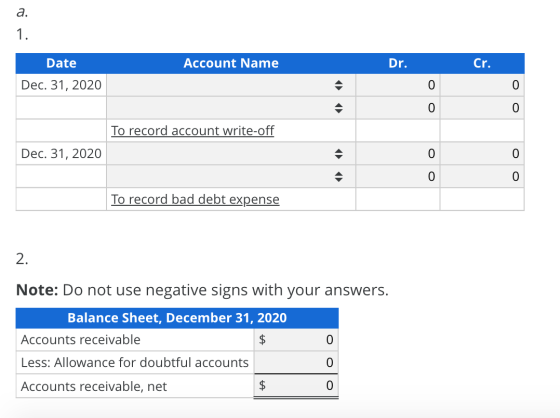Click the Accounts receivable amount field
The height and width of the screenshot is (418, 560).
pos(296,340)
